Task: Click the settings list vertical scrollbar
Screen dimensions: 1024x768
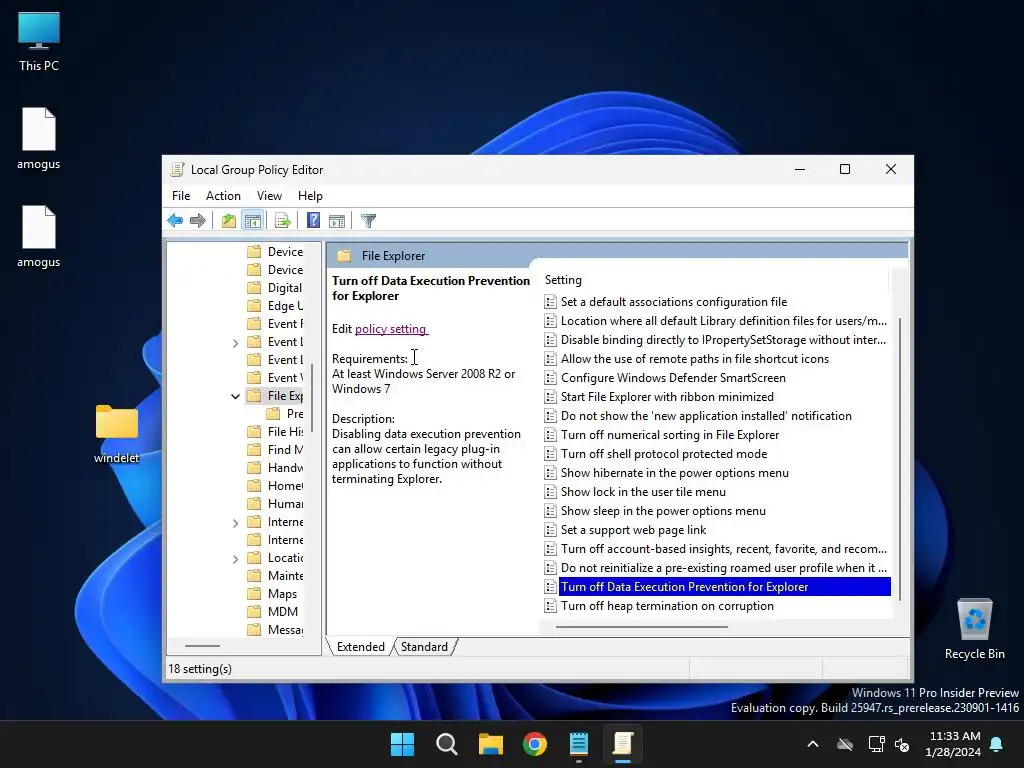Action: tap(900, 459)
